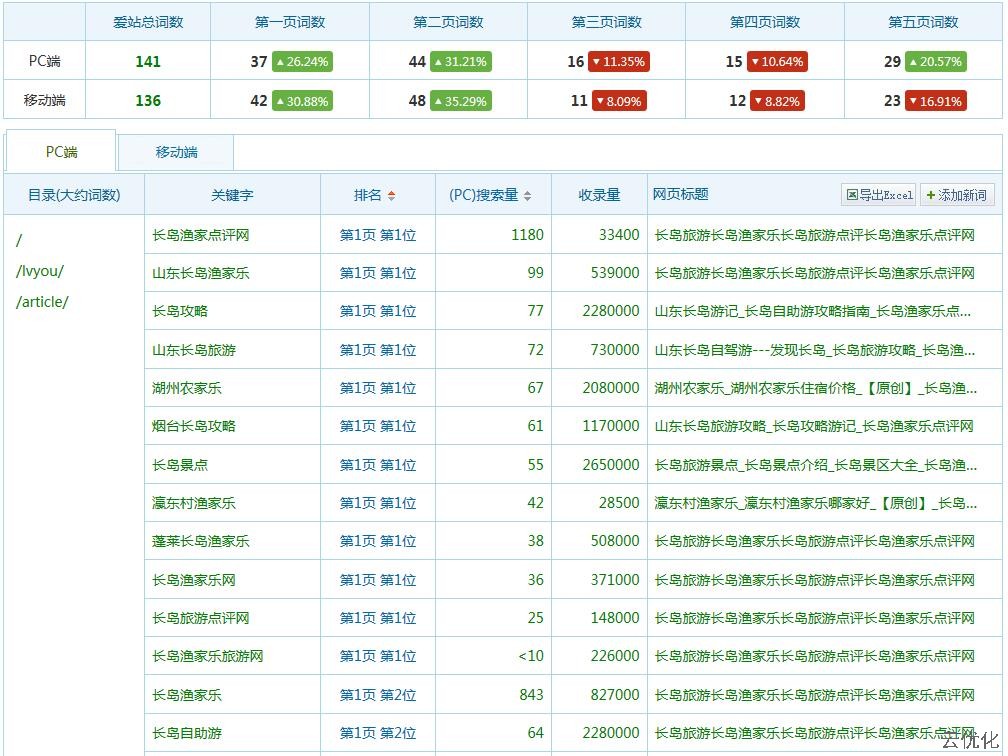Screen dimensions: 1008x756
Task: Sort table by 排名 column arrows
Action: pos(391,196)
